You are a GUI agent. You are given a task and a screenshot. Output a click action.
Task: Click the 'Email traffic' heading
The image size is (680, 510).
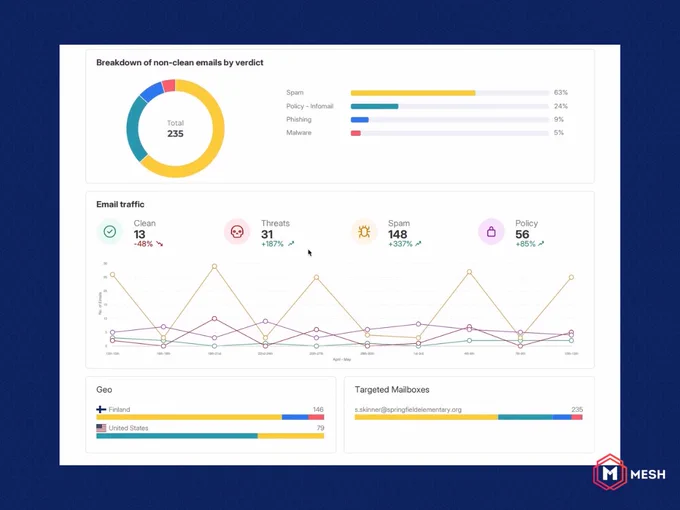[x=120, y=204]
